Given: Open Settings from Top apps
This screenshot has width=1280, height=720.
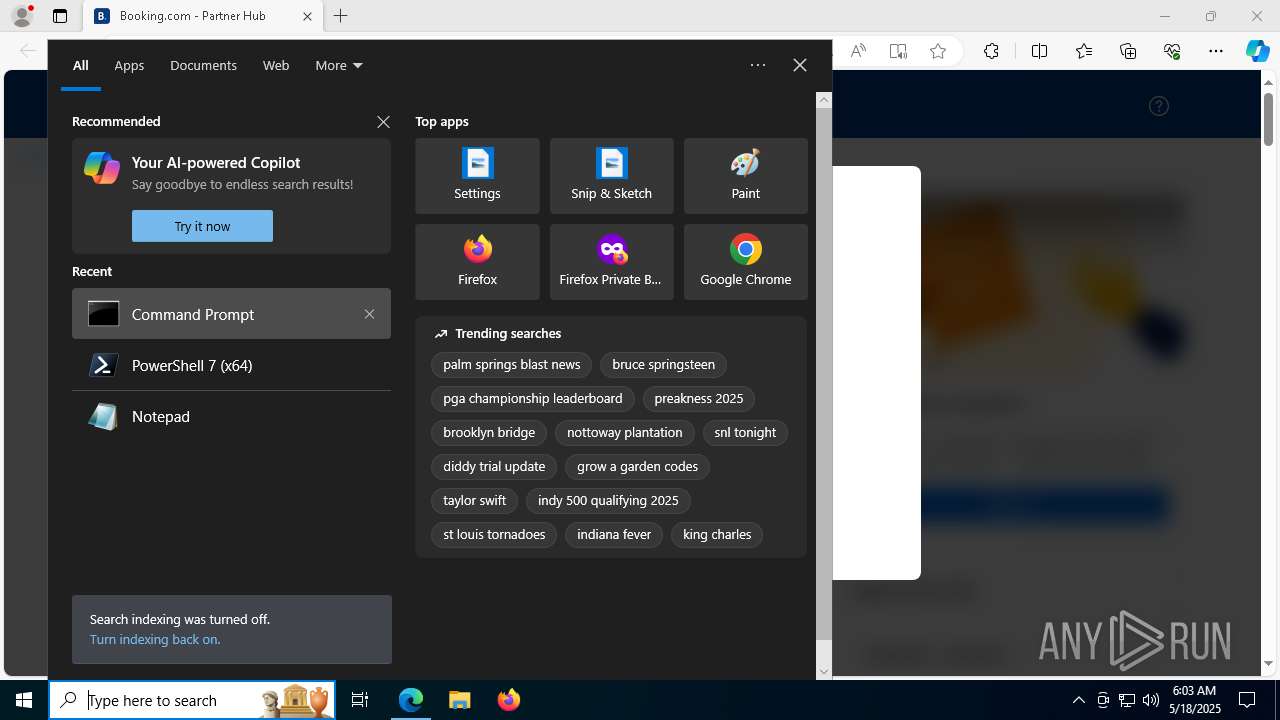Looking at the screenshot, I should (477, 176).
